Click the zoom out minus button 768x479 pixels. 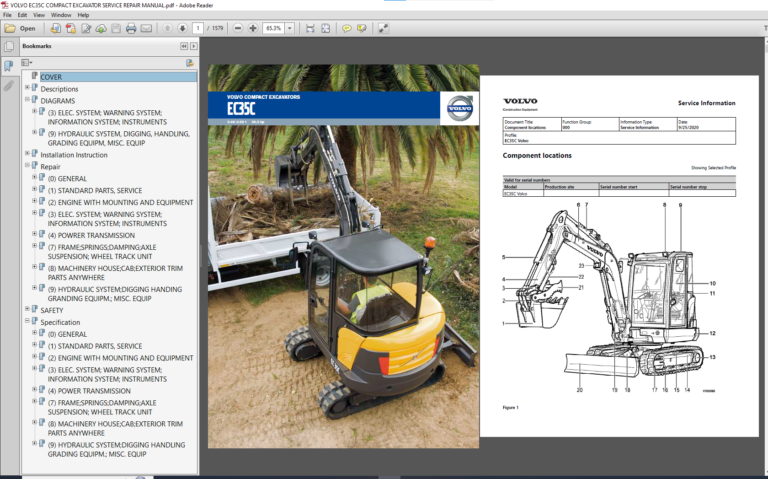pyautogui.click(x=238, y=29)
